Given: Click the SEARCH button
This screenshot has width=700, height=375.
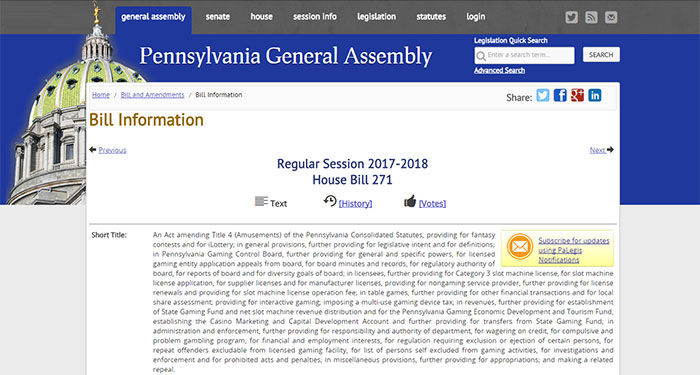Looking at the screenshot, I should tap(601, 54).
